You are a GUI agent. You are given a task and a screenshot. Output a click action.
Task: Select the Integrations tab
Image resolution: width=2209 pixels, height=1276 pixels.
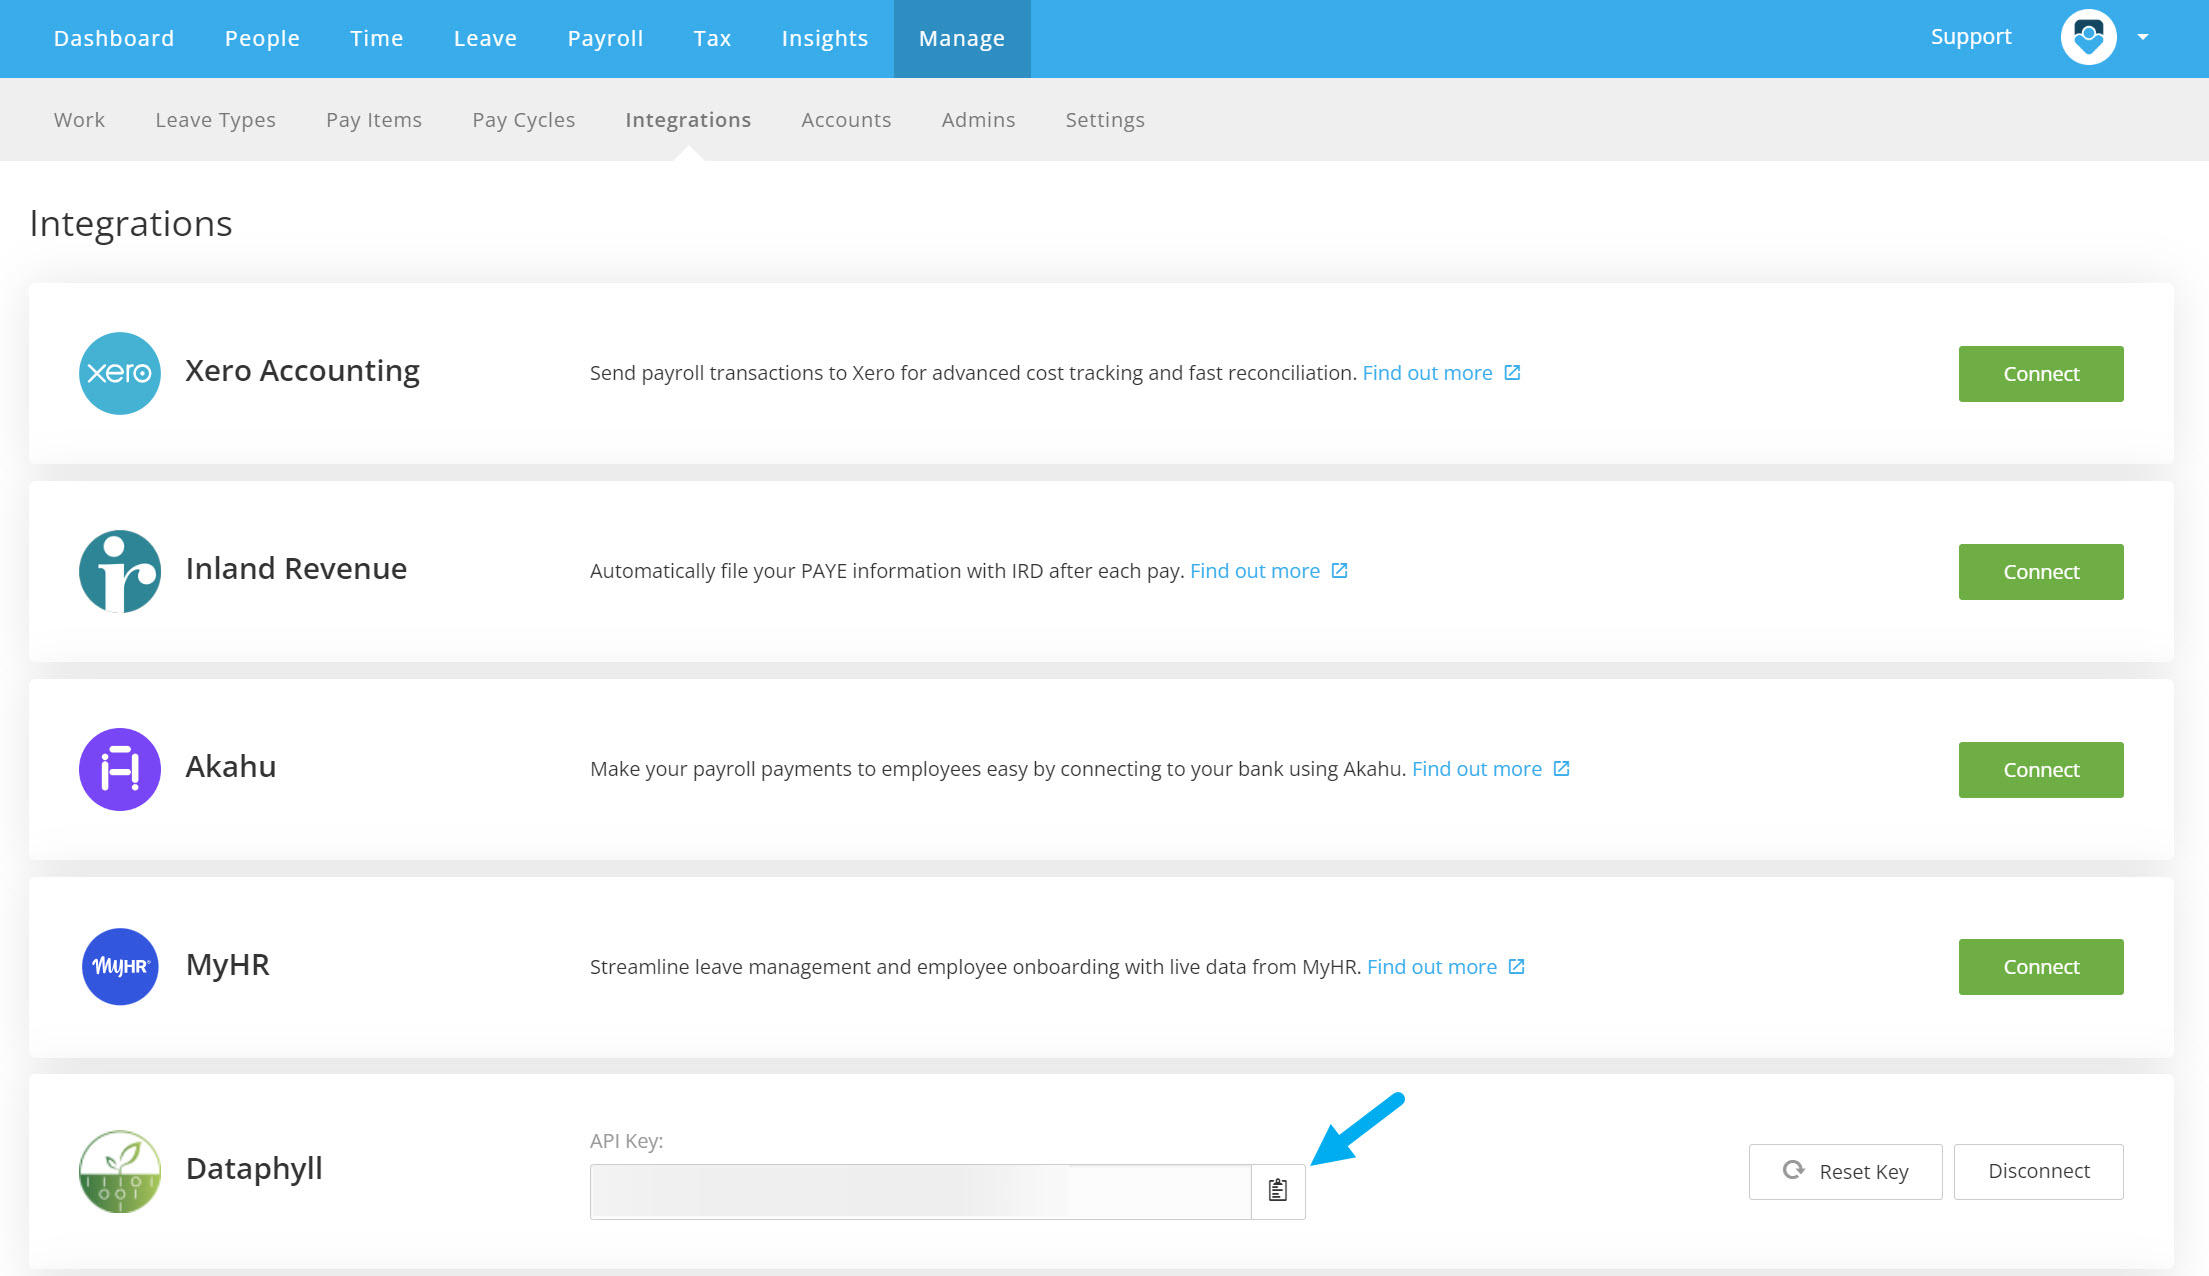[x=688, y=120]
